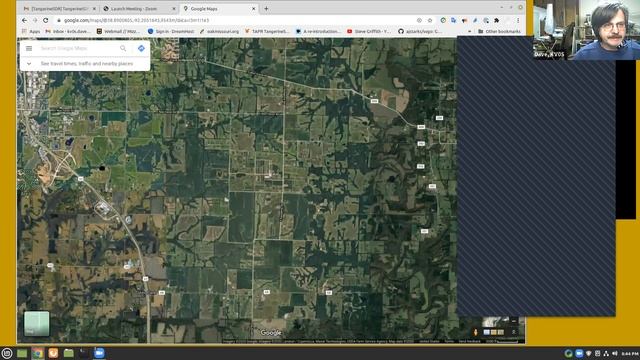Viewport: 640px width, 360px height.
Task: Show the desktop with the green taskbar icon
Action: point(22,353)
